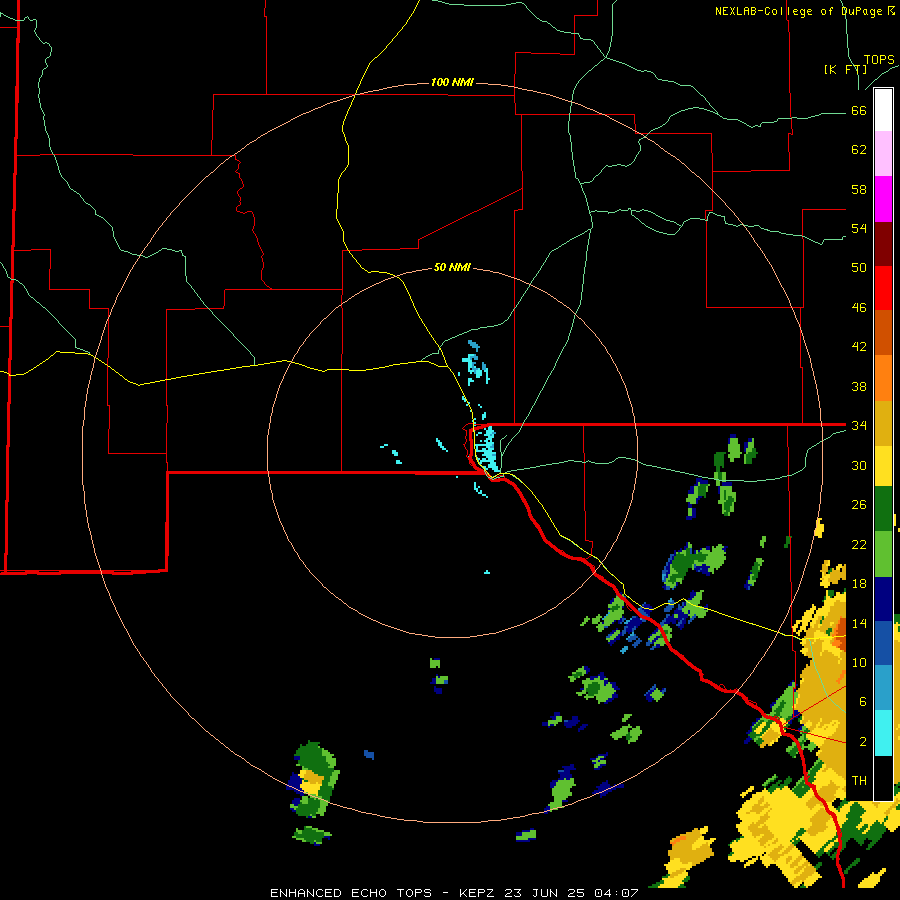Viewport: 900px width, 900px height.
Task: Click the single-digit legend value "2"
Action: click(863, 742)
